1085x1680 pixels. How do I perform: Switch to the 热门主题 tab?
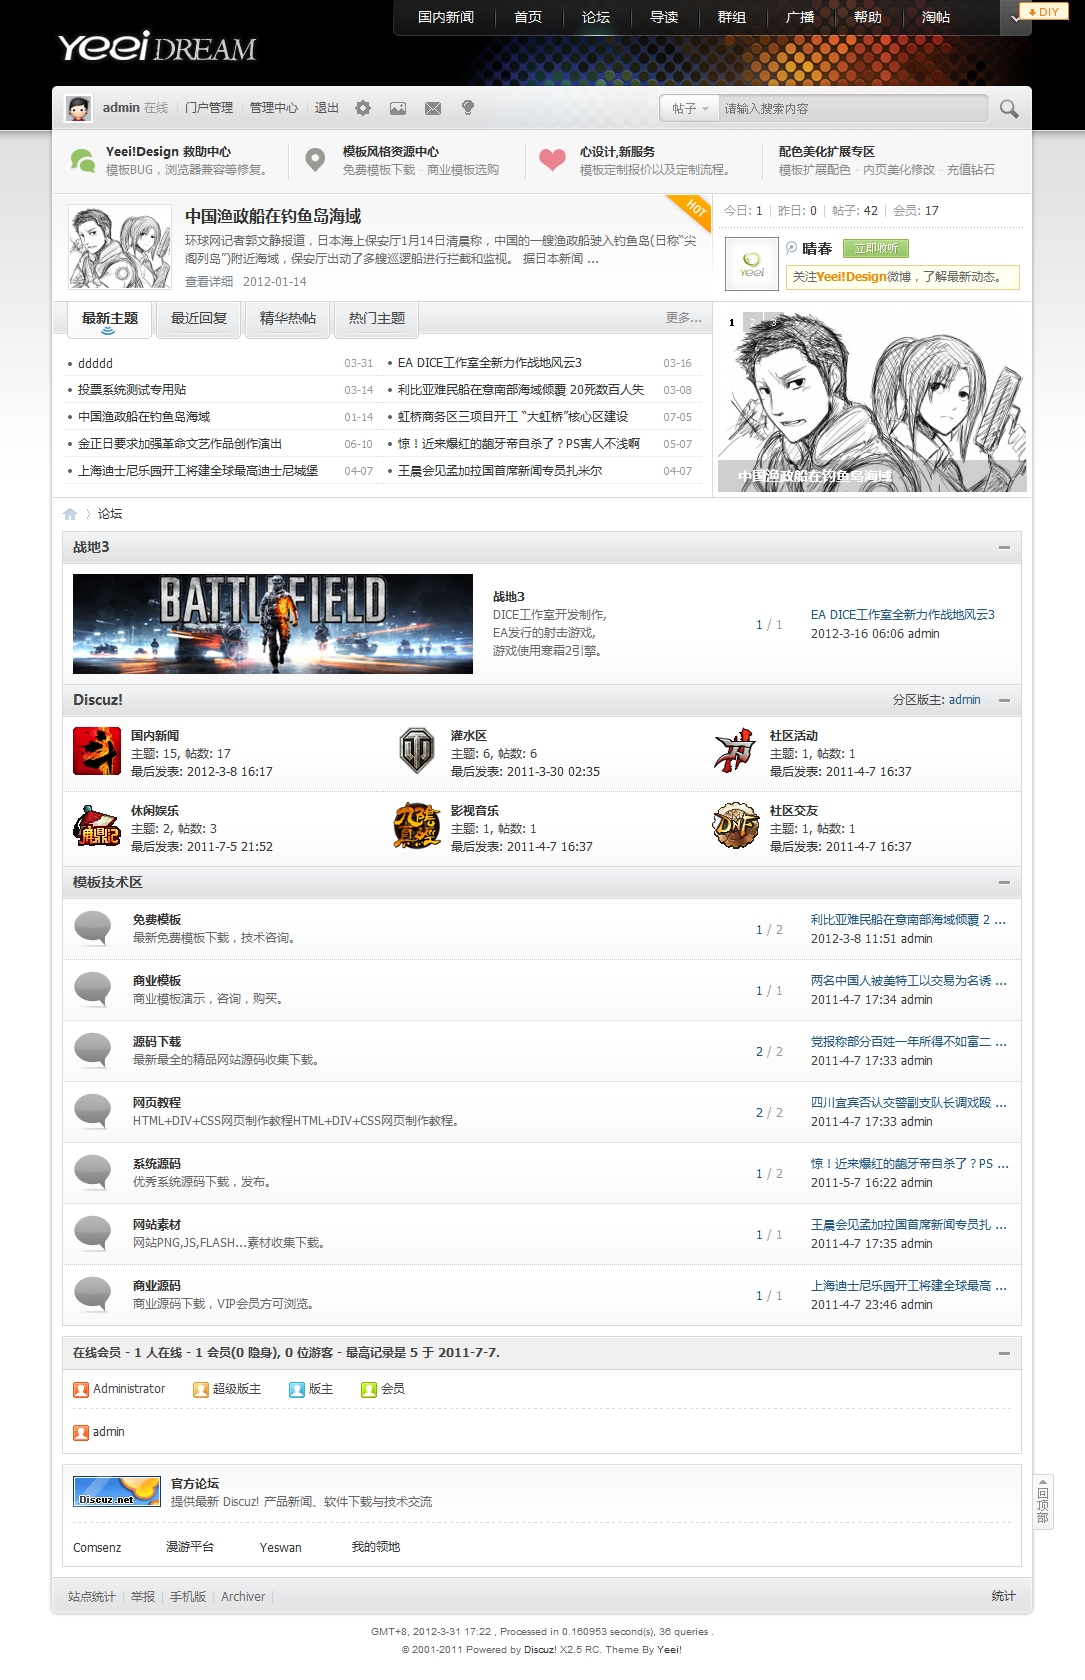tap(377, 319)
